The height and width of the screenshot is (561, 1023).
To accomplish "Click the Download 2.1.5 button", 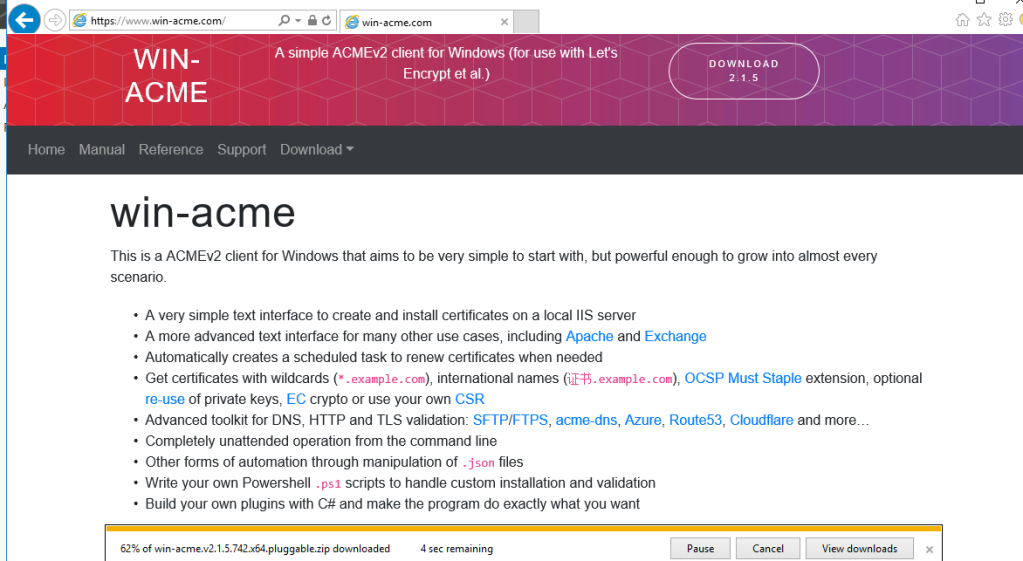I will point(744,70).
